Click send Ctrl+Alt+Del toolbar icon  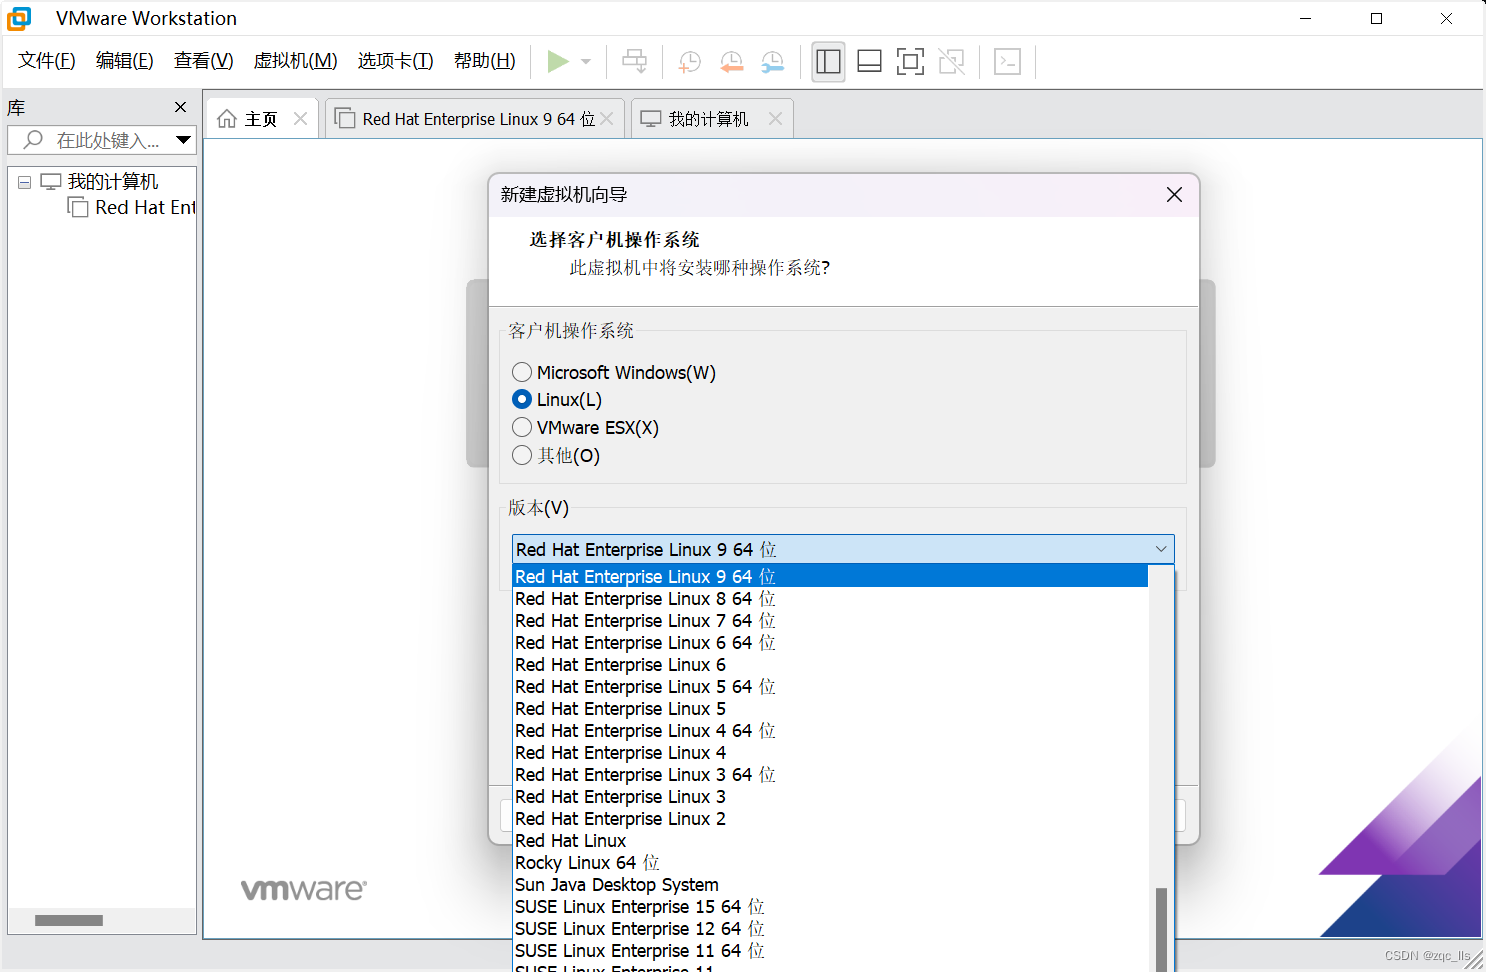[634, 62]
